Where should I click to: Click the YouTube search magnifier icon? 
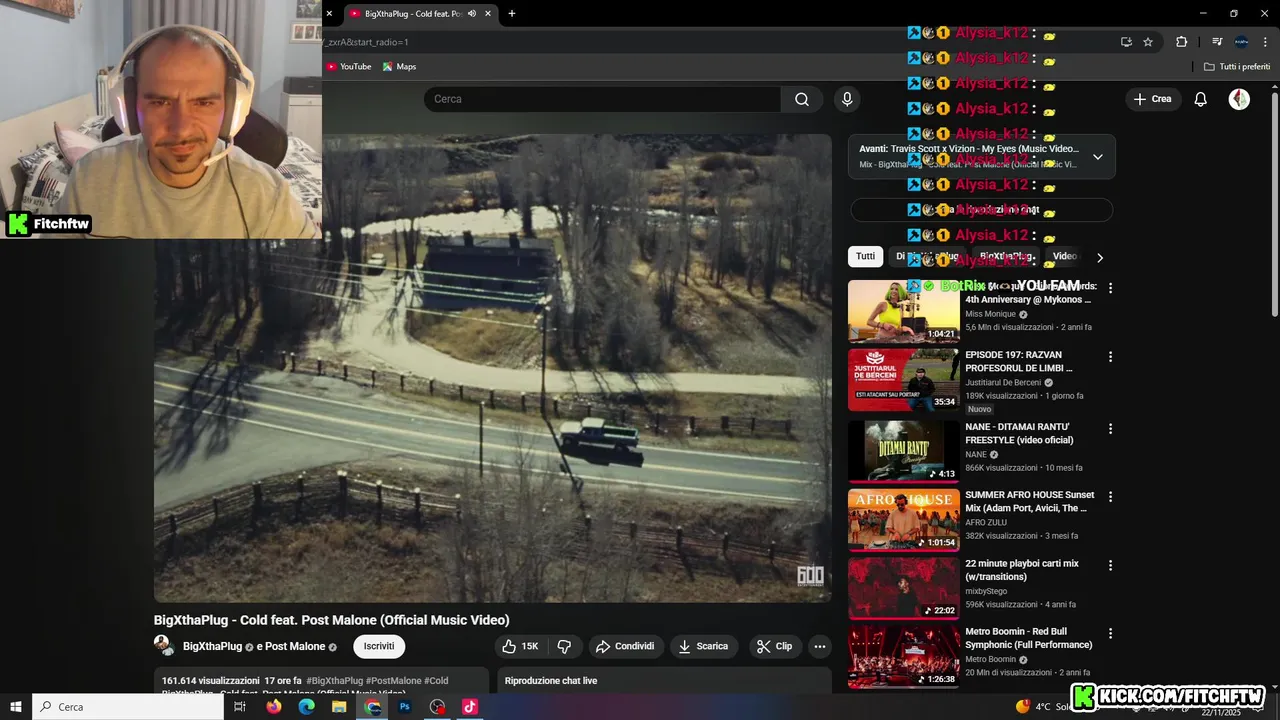coord(802,99)
